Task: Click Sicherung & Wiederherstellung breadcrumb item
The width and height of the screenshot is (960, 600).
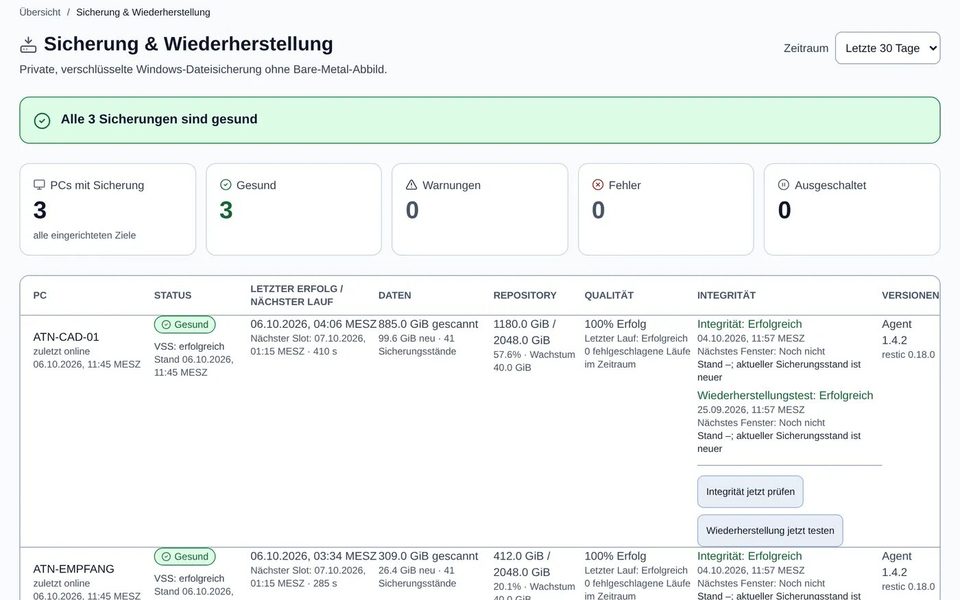Action: [x=143, y=12]
